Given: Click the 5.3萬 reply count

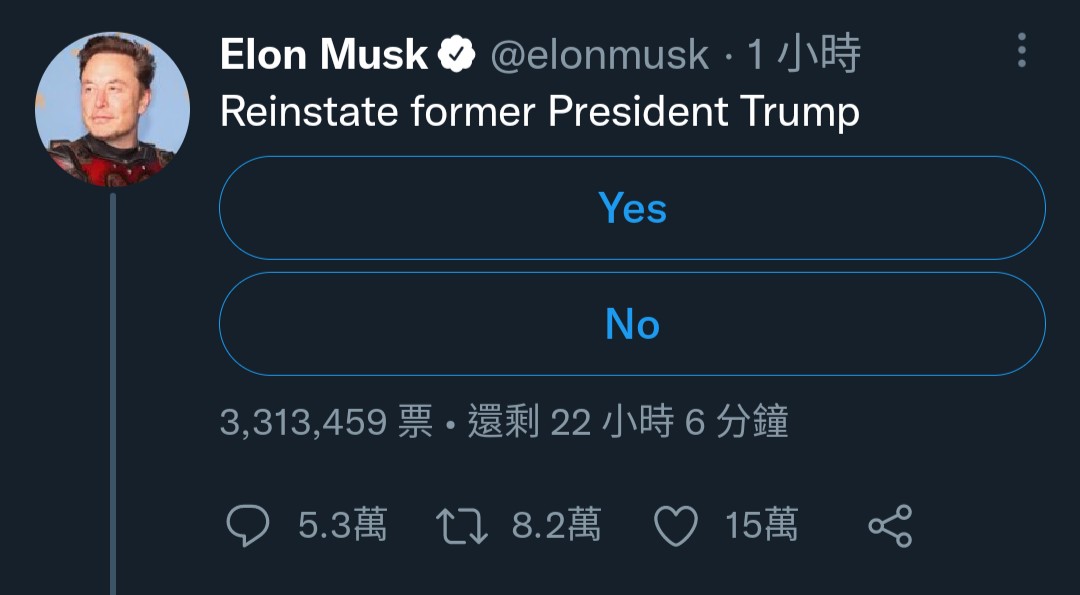Looking at the screenshot, I should pos(342,526).
